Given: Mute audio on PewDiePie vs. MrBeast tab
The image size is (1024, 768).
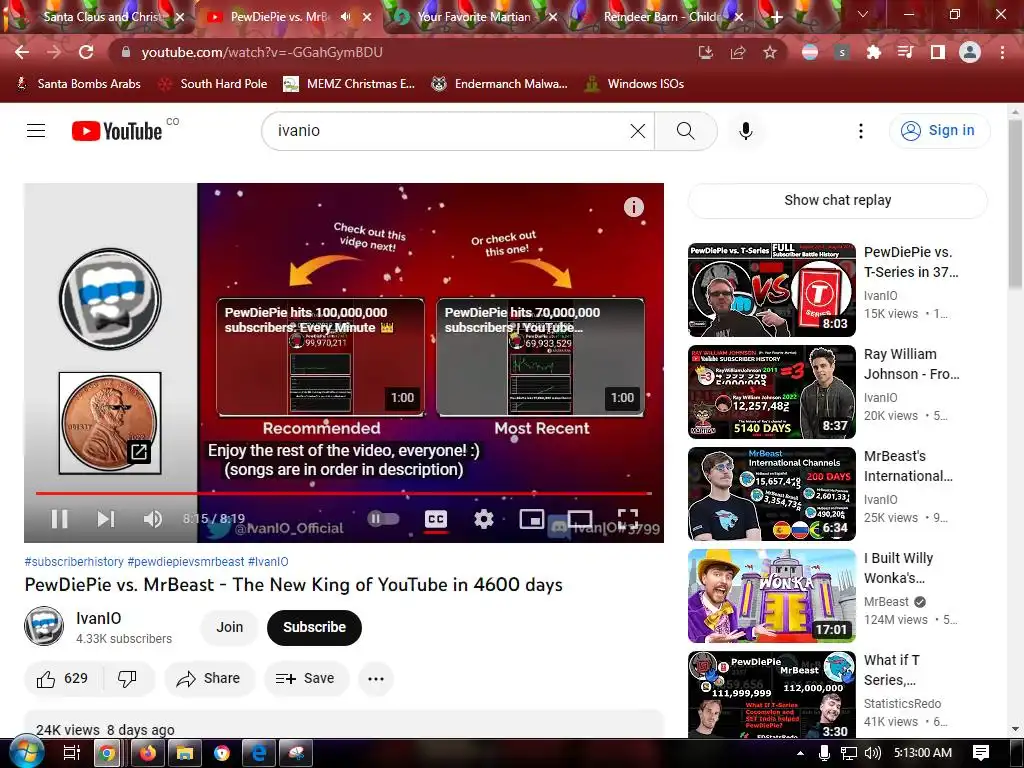Looking at the screenshot, I should [345, 17].
